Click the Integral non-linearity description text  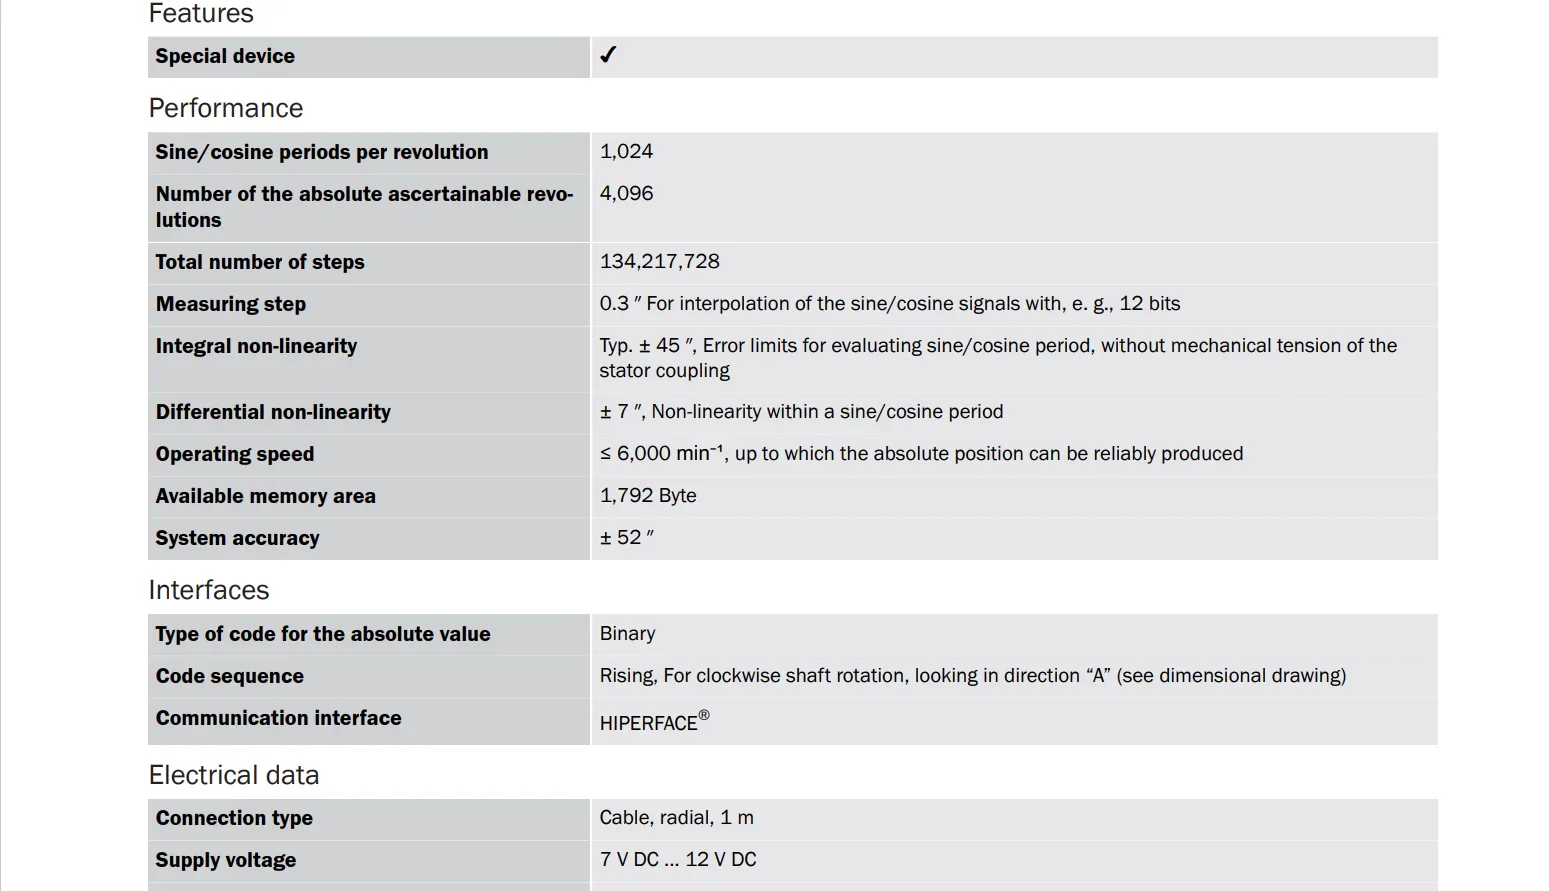[998, 358]
